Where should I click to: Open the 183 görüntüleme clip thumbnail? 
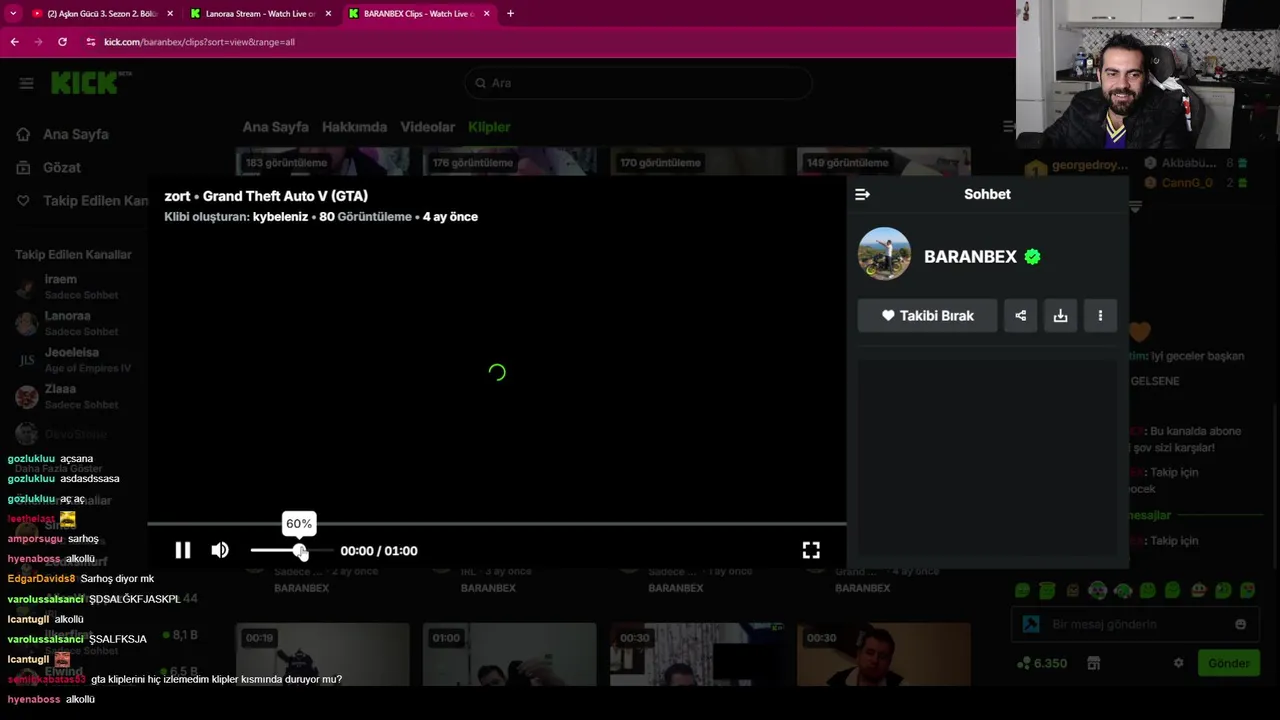(x=322, y=163)
